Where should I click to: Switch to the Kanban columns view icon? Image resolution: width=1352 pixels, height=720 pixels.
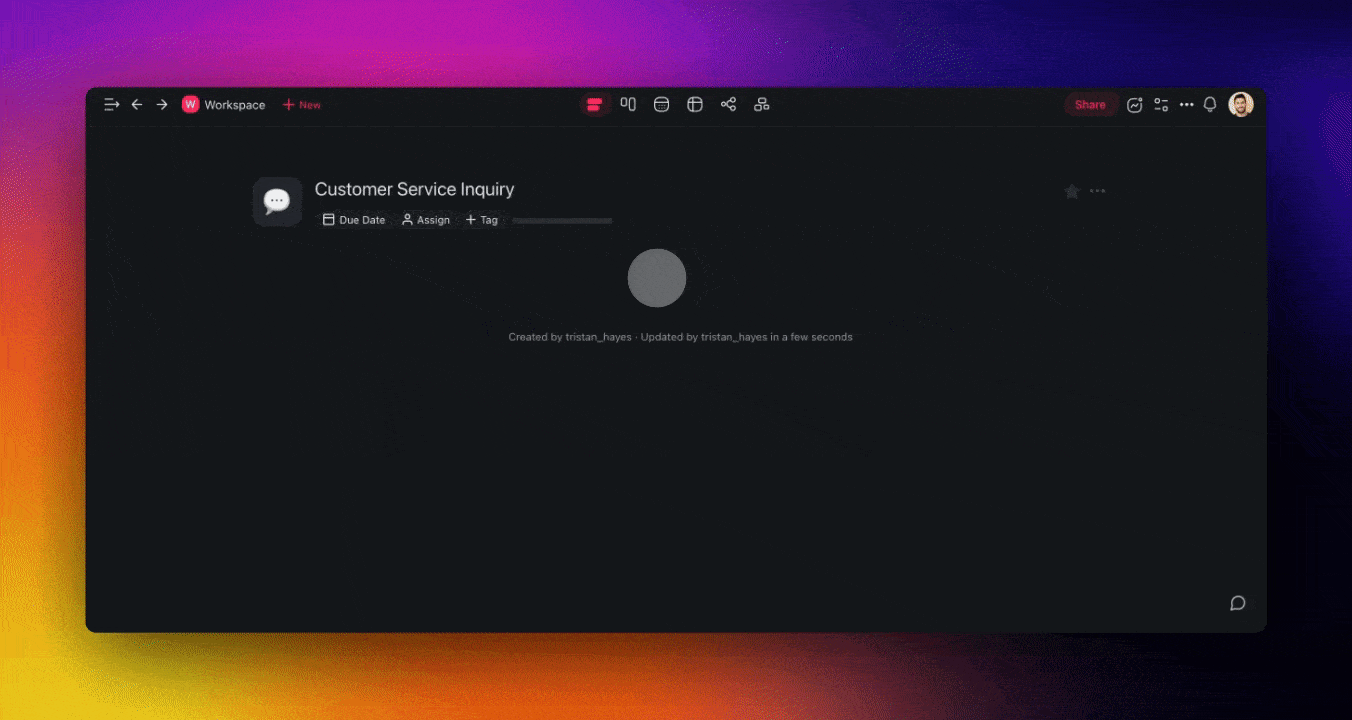628,104
